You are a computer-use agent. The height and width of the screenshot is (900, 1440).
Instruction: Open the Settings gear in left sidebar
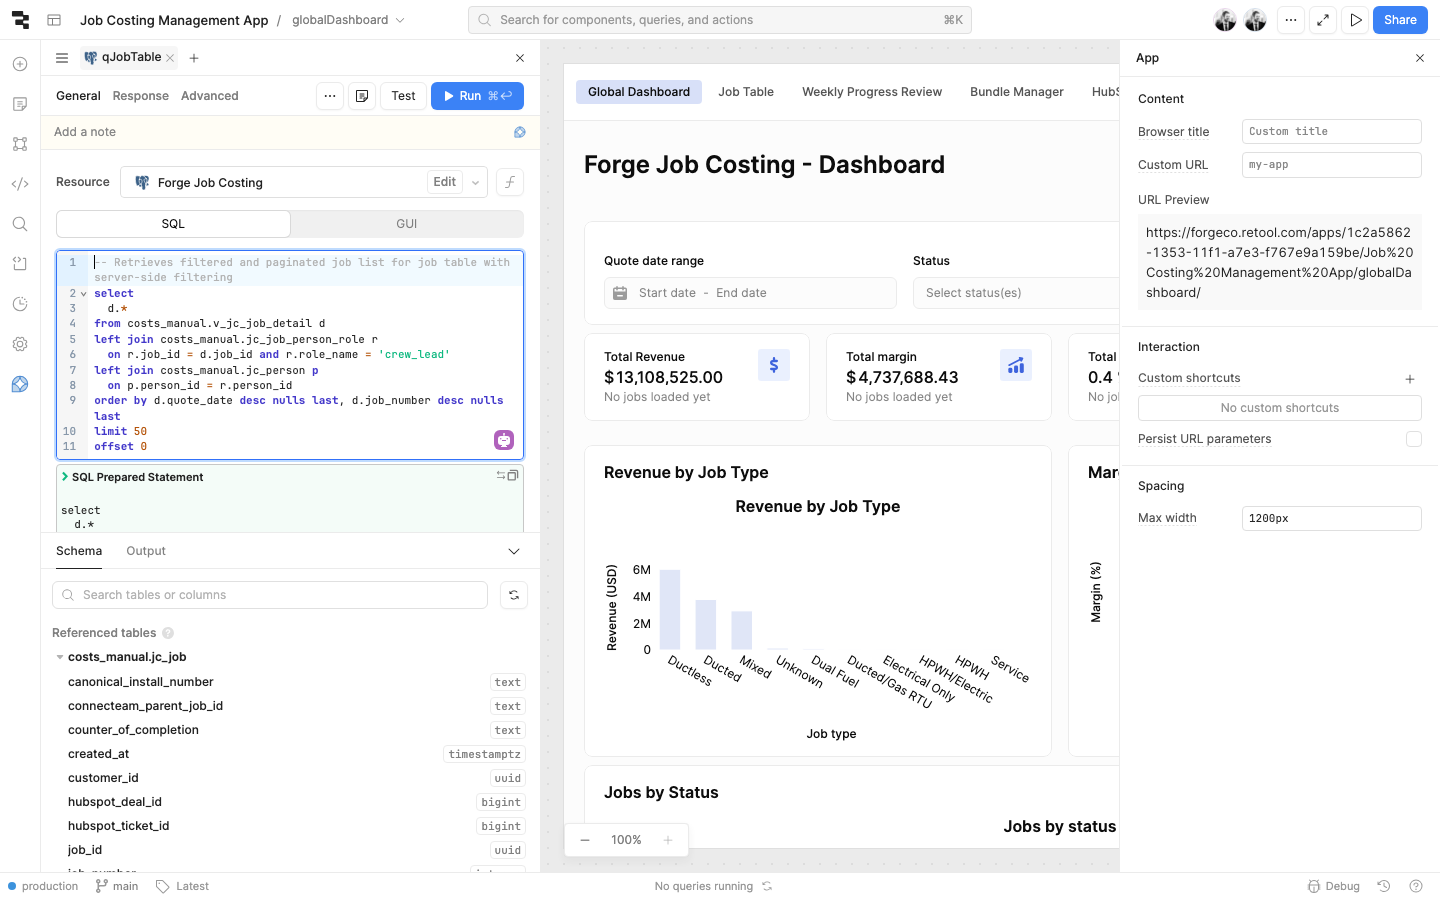click(20, 344)
